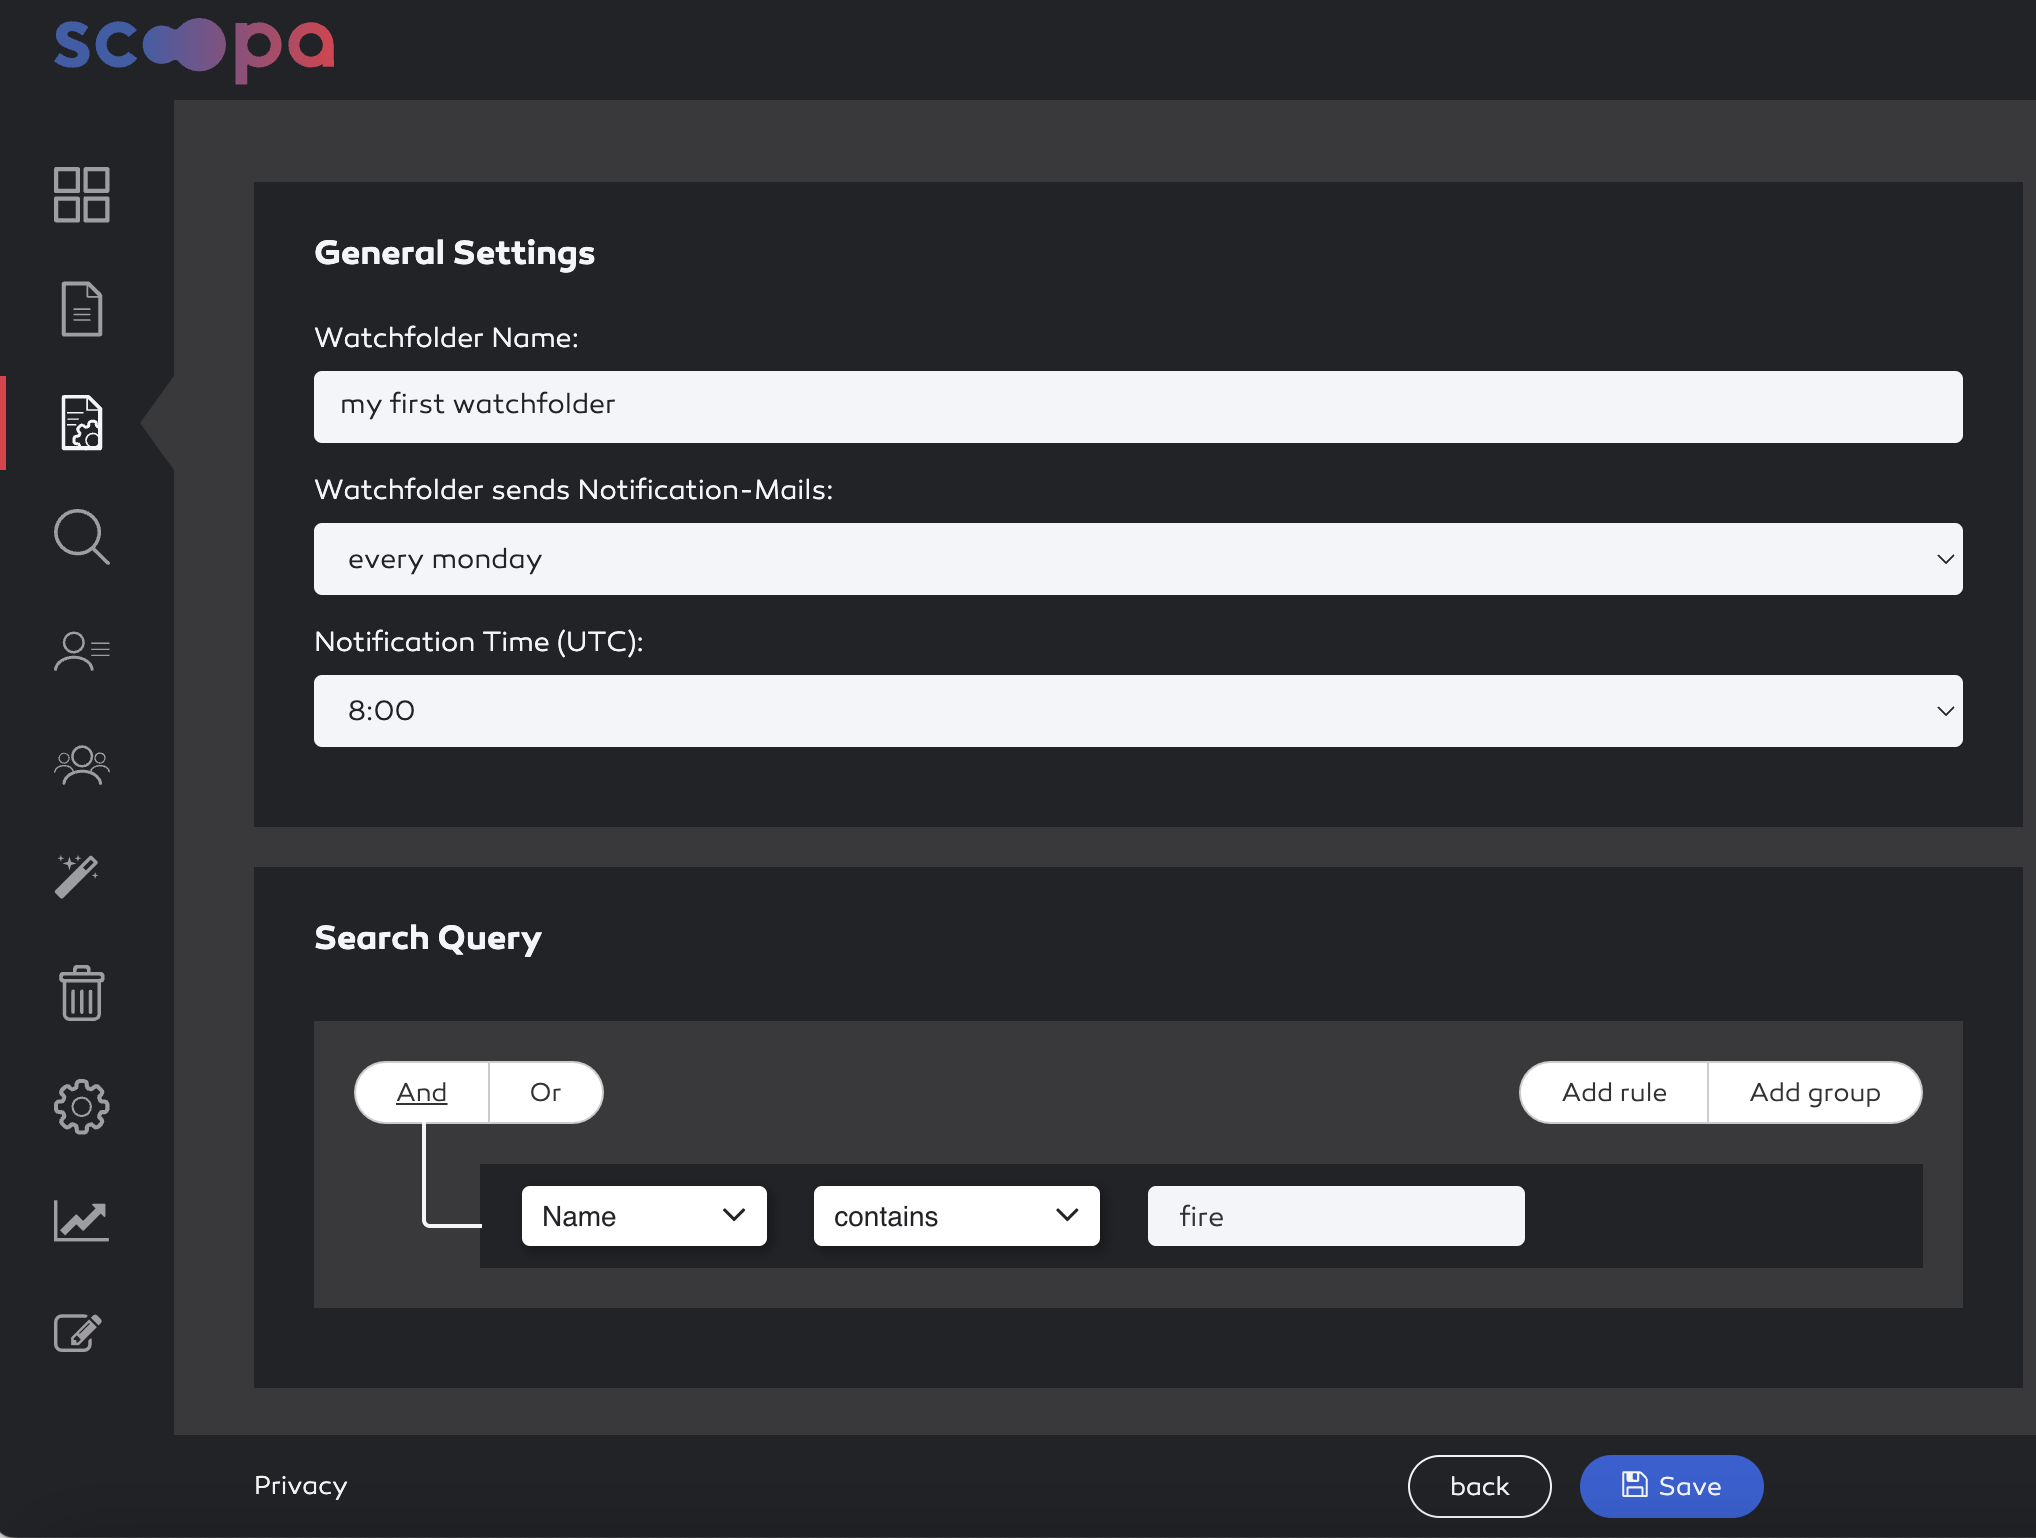Viewport: 2036px width, 1538px height.
Task: Select the analytics trend icon
Action: pos(81,1220)
